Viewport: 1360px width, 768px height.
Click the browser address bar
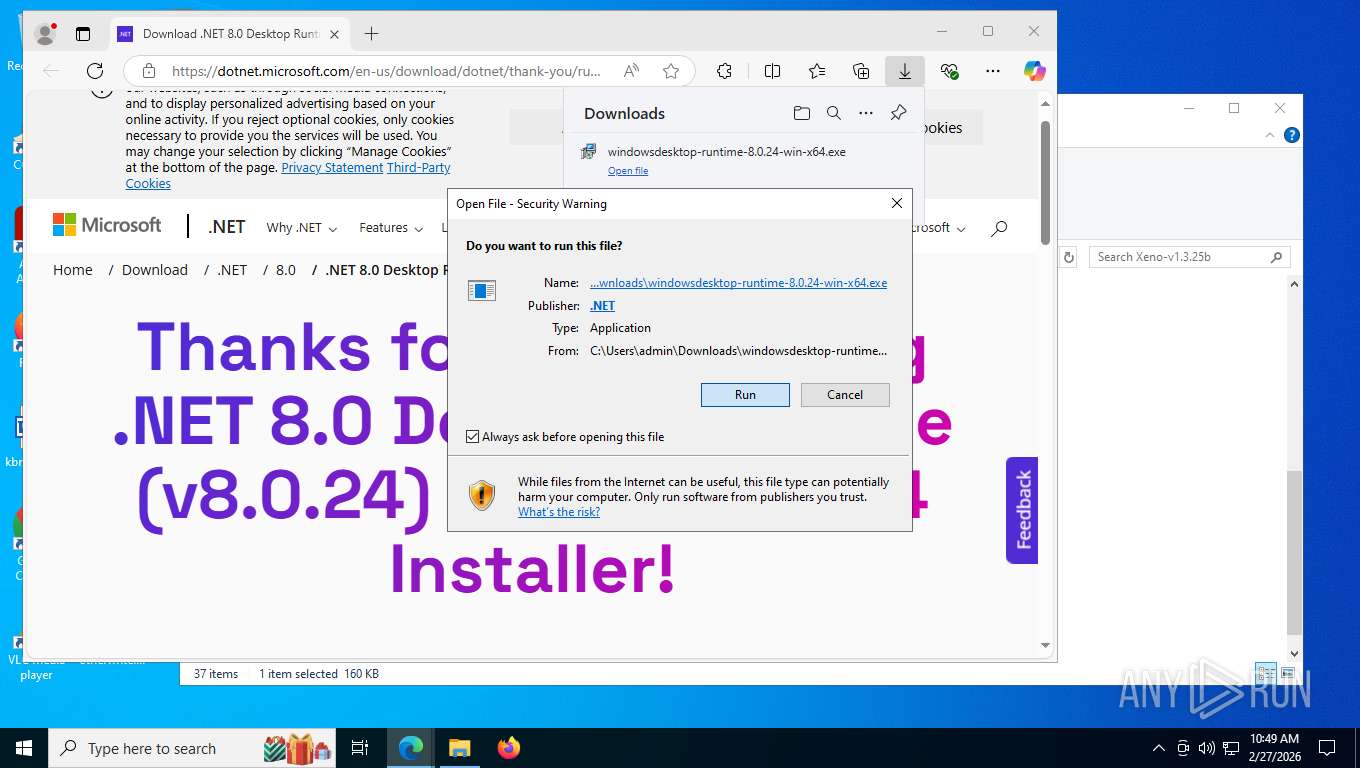coord(385,71)
